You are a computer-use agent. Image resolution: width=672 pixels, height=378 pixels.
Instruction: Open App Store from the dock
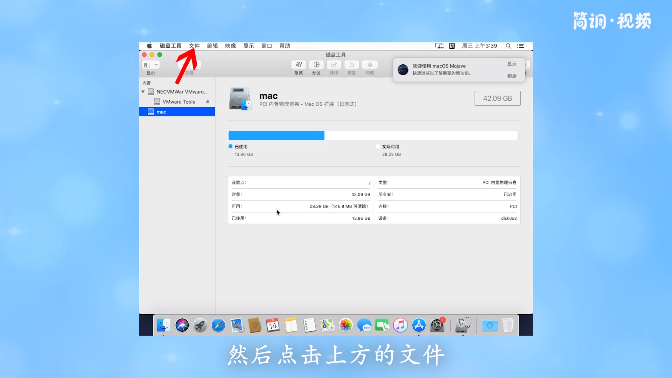pos(419,325)
